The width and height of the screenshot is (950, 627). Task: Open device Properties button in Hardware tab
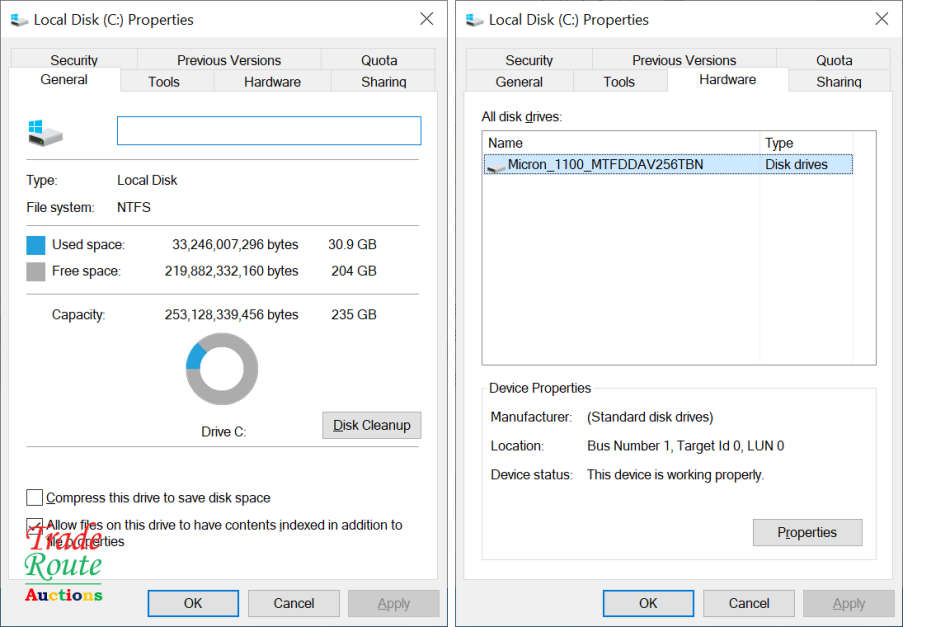coord(807,532)
